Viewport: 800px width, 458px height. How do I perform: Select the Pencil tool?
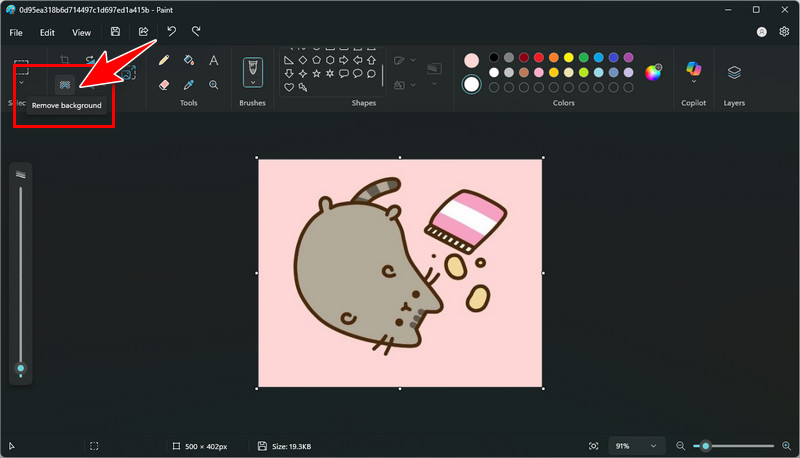164,60
